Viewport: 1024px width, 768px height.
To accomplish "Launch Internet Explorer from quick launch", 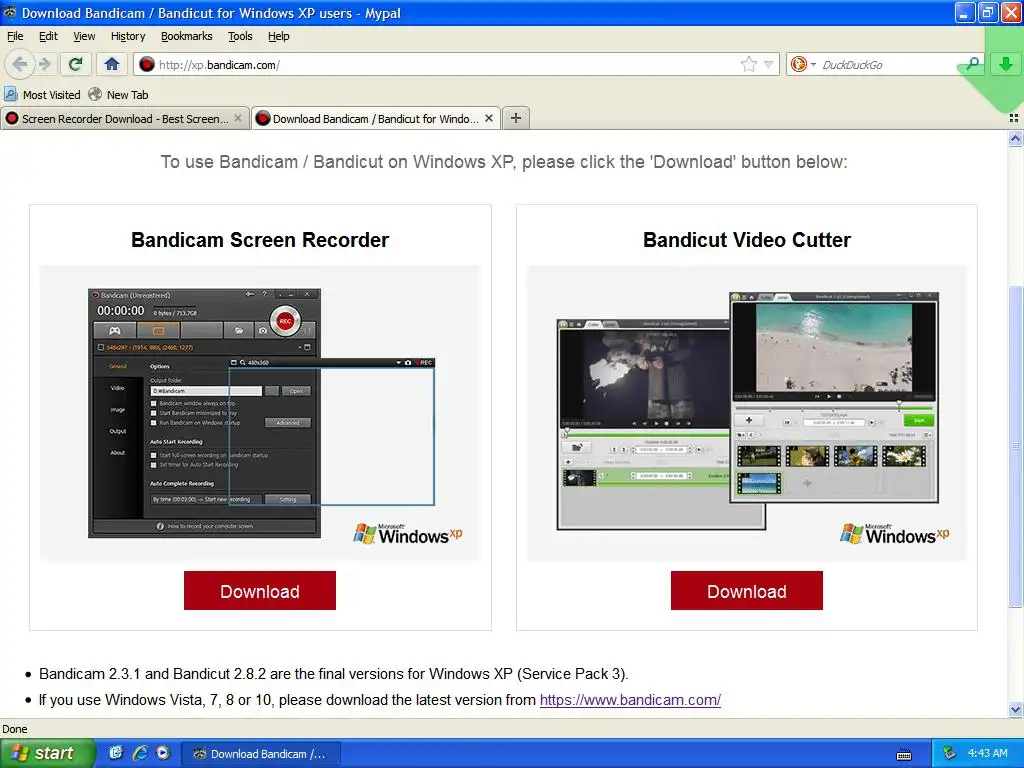I will [x=140, y=753].
